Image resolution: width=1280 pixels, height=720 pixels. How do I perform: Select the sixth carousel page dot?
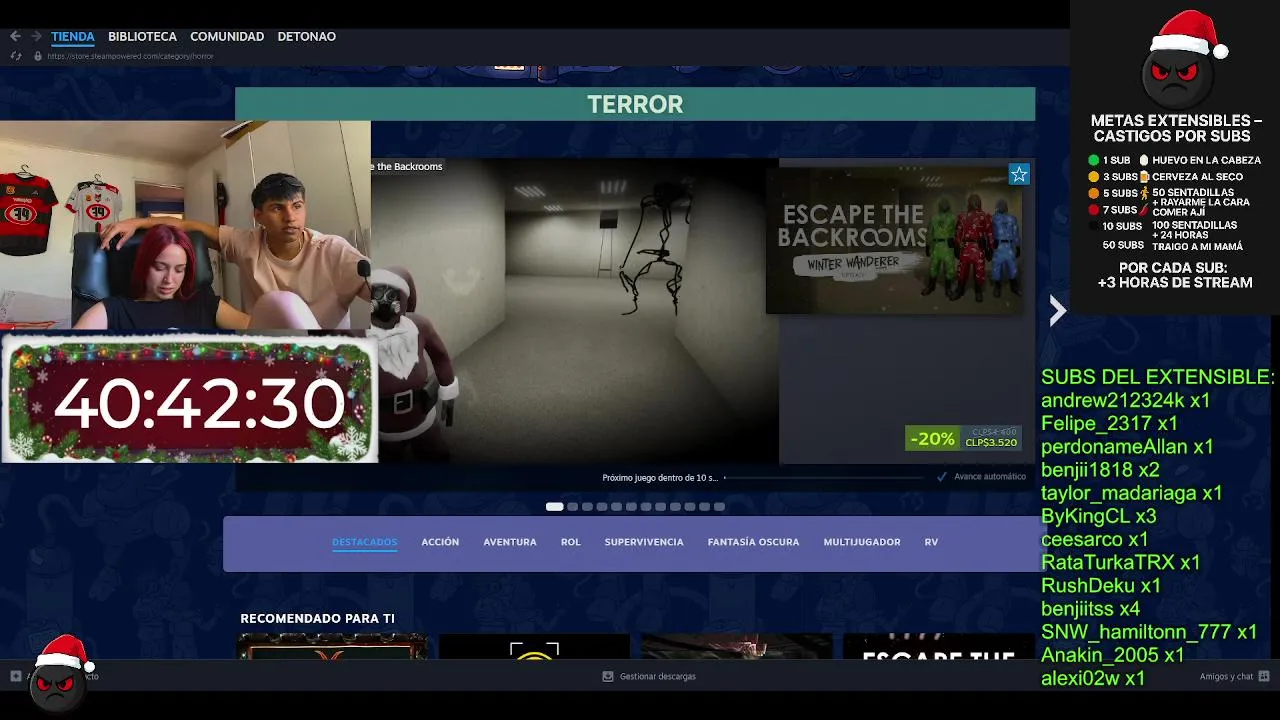[x=631, y=507]
